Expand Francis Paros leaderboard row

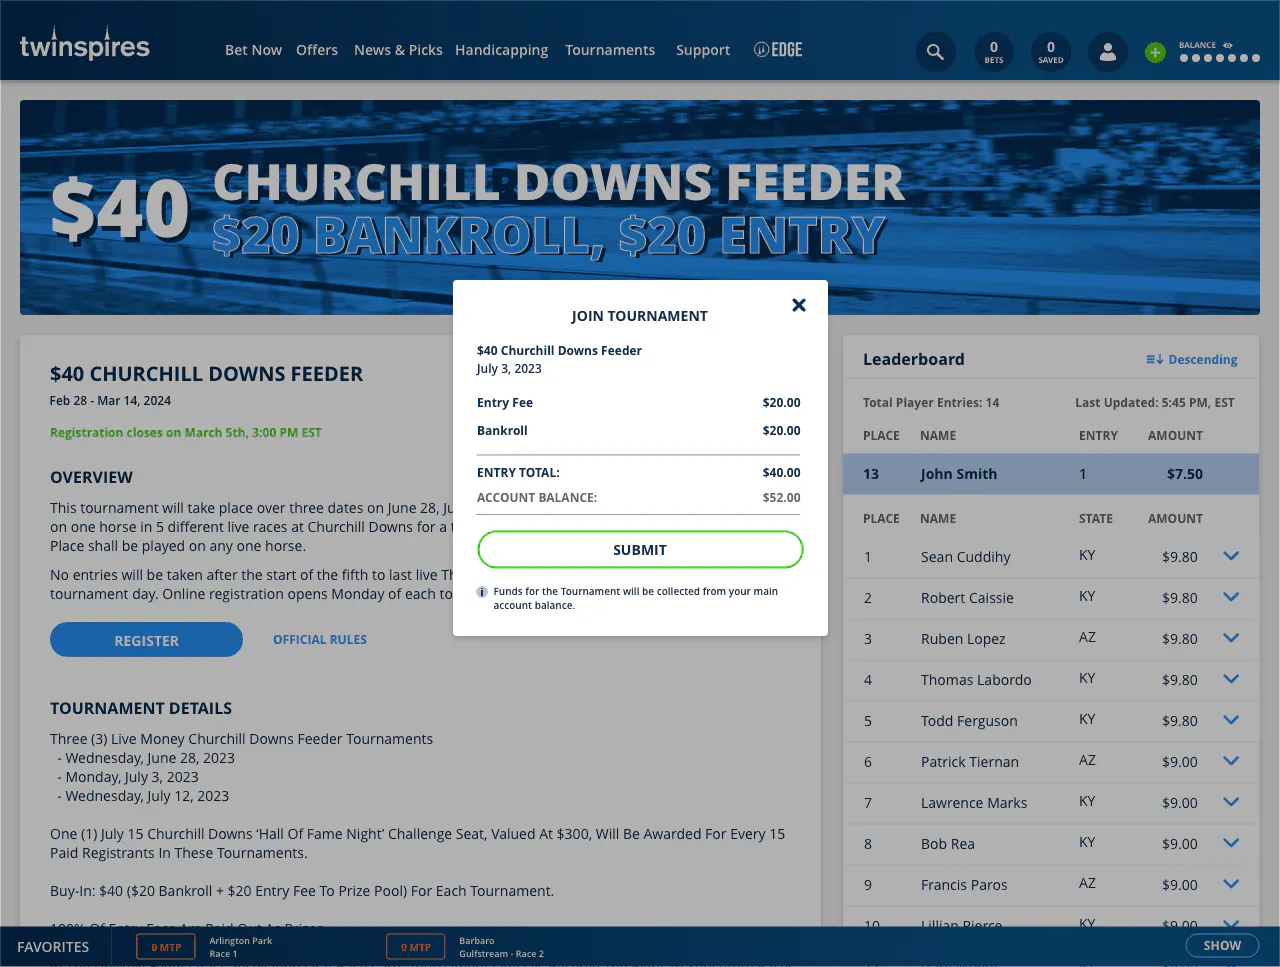click(1231, 884)
